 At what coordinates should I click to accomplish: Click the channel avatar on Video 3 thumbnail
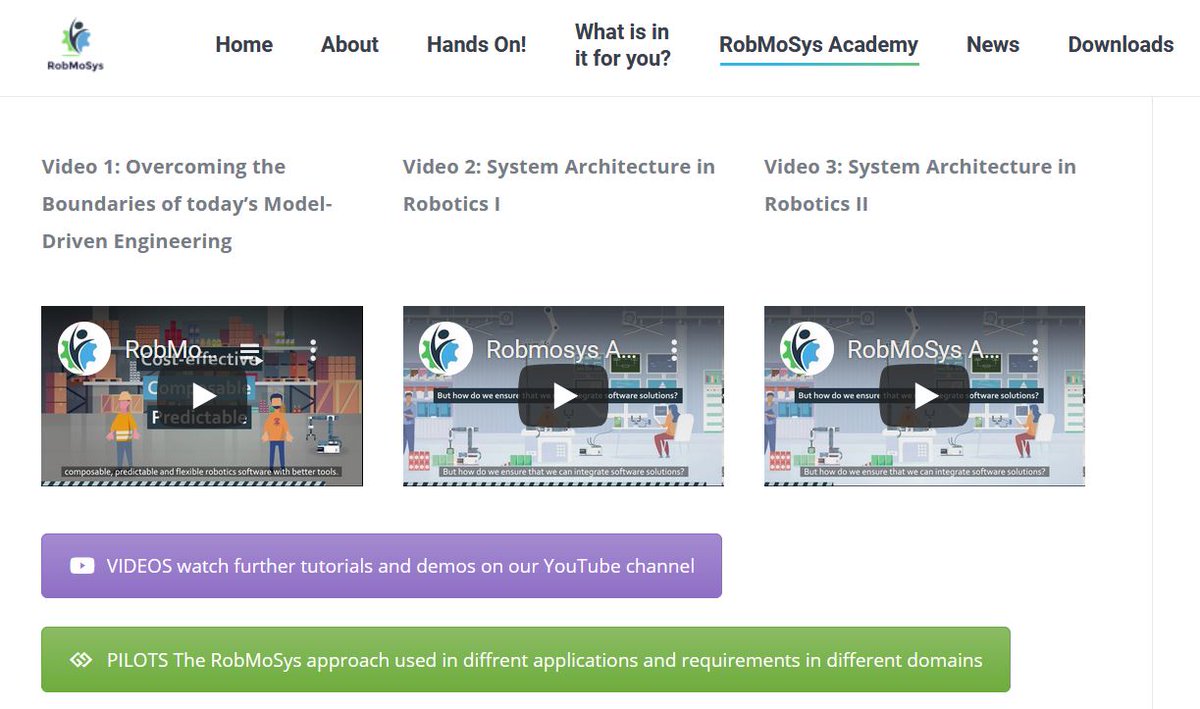click(807, 349)
